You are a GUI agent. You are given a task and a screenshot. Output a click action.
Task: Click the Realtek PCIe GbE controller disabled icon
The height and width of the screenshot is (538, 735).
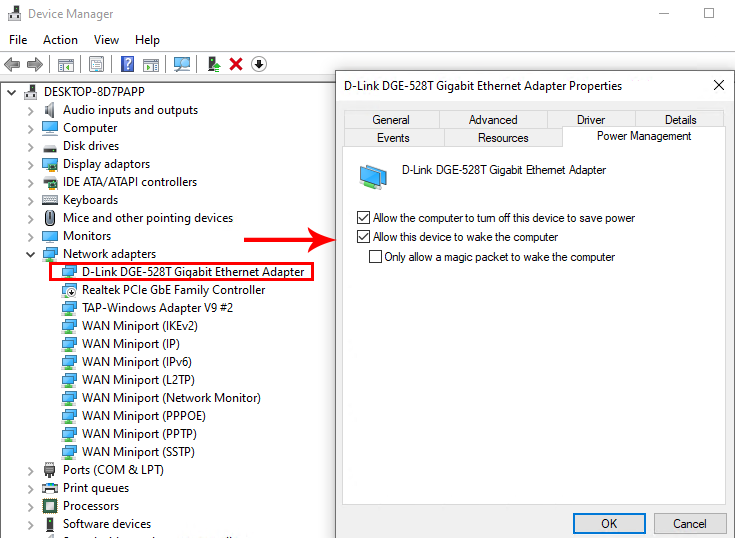69,290
